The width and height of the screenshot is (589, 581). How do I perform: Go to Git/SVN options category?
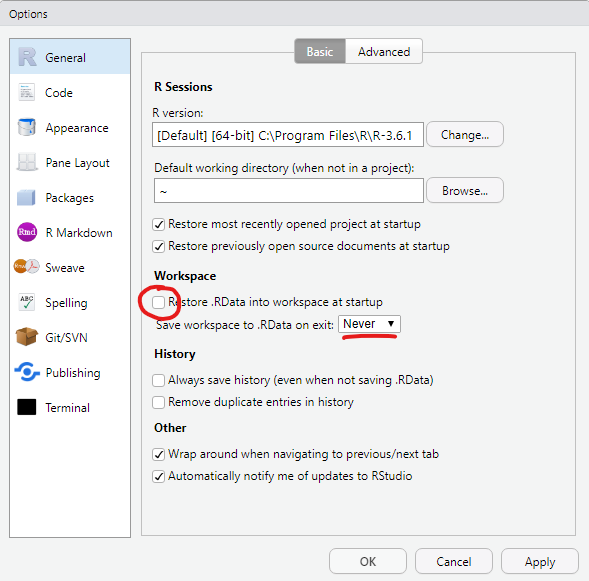tap(70, 337)
